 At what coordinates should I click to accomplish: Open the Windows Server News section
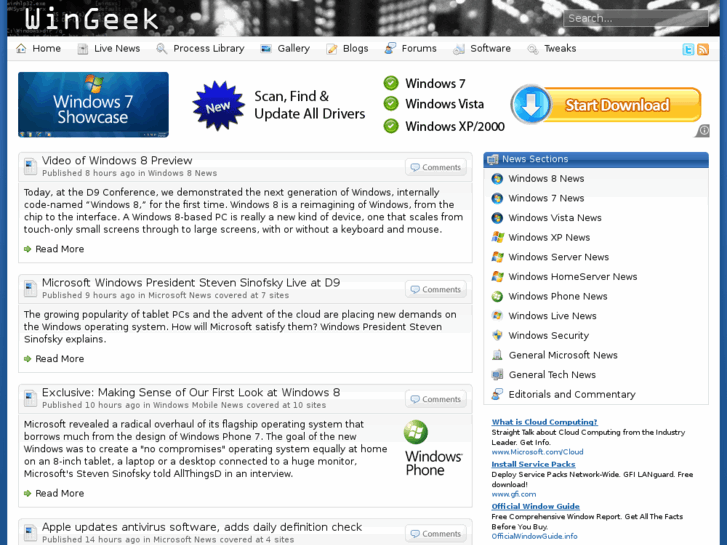558,256
